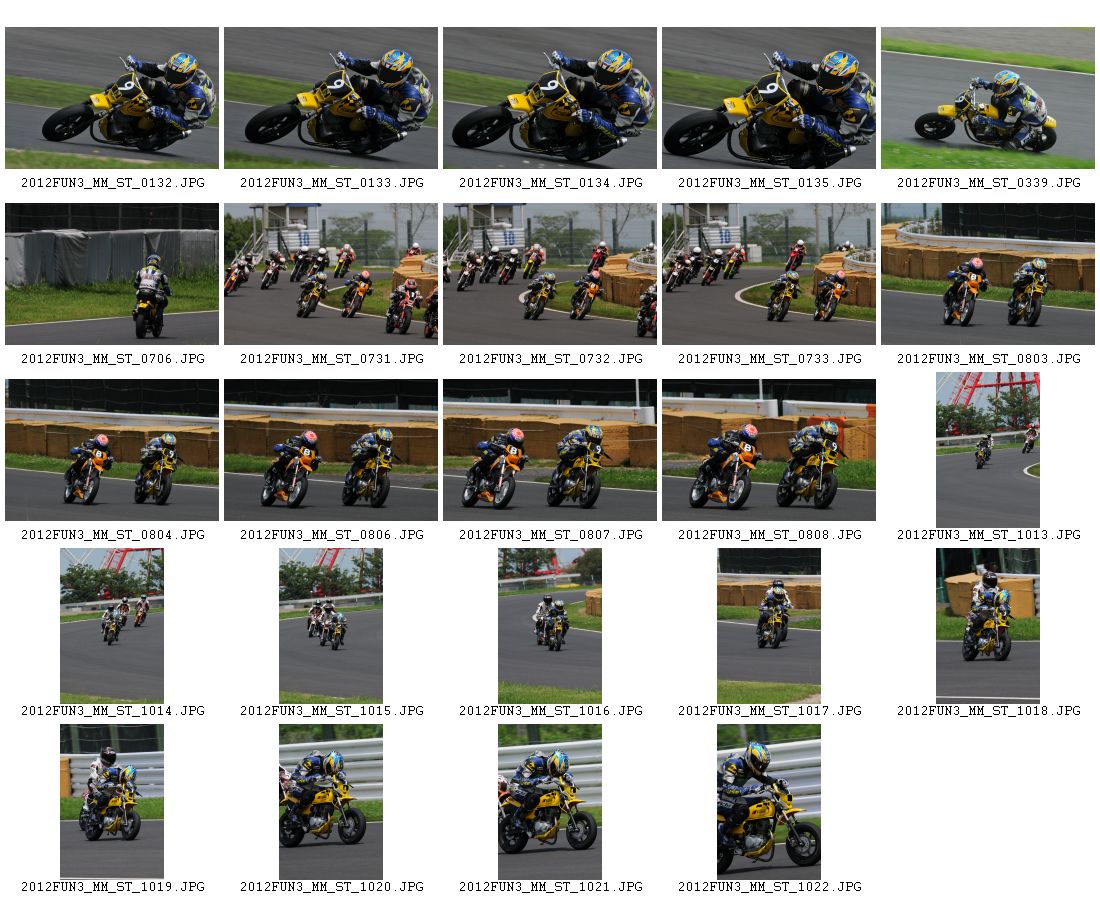View thumbnail 2012FUN3_MM_ST_0339.JPG

988,98
